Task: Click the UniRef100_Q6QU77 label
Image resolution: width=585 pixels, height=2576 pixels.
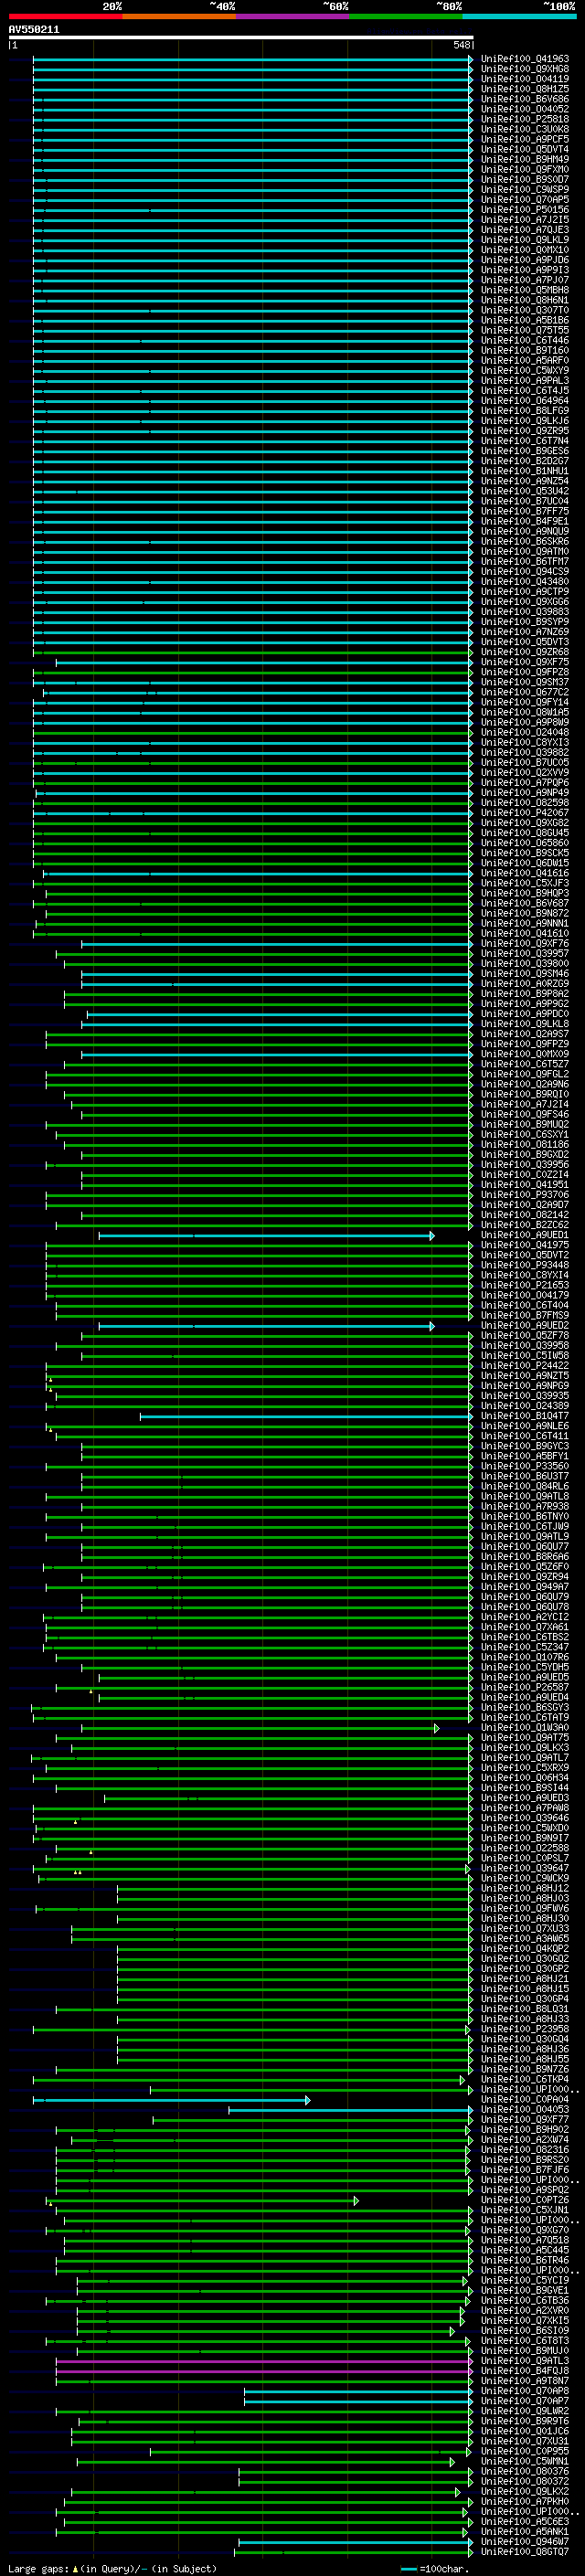Action: click(x=525, y=1547)
